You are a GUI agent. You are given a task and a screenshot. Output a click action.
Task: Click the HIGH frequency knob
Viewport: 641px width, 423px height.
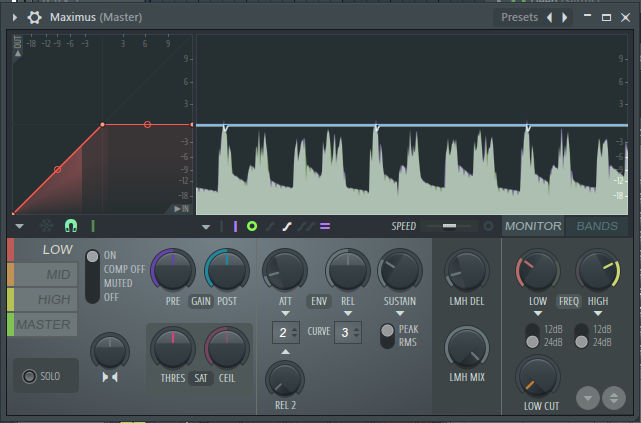598,270
